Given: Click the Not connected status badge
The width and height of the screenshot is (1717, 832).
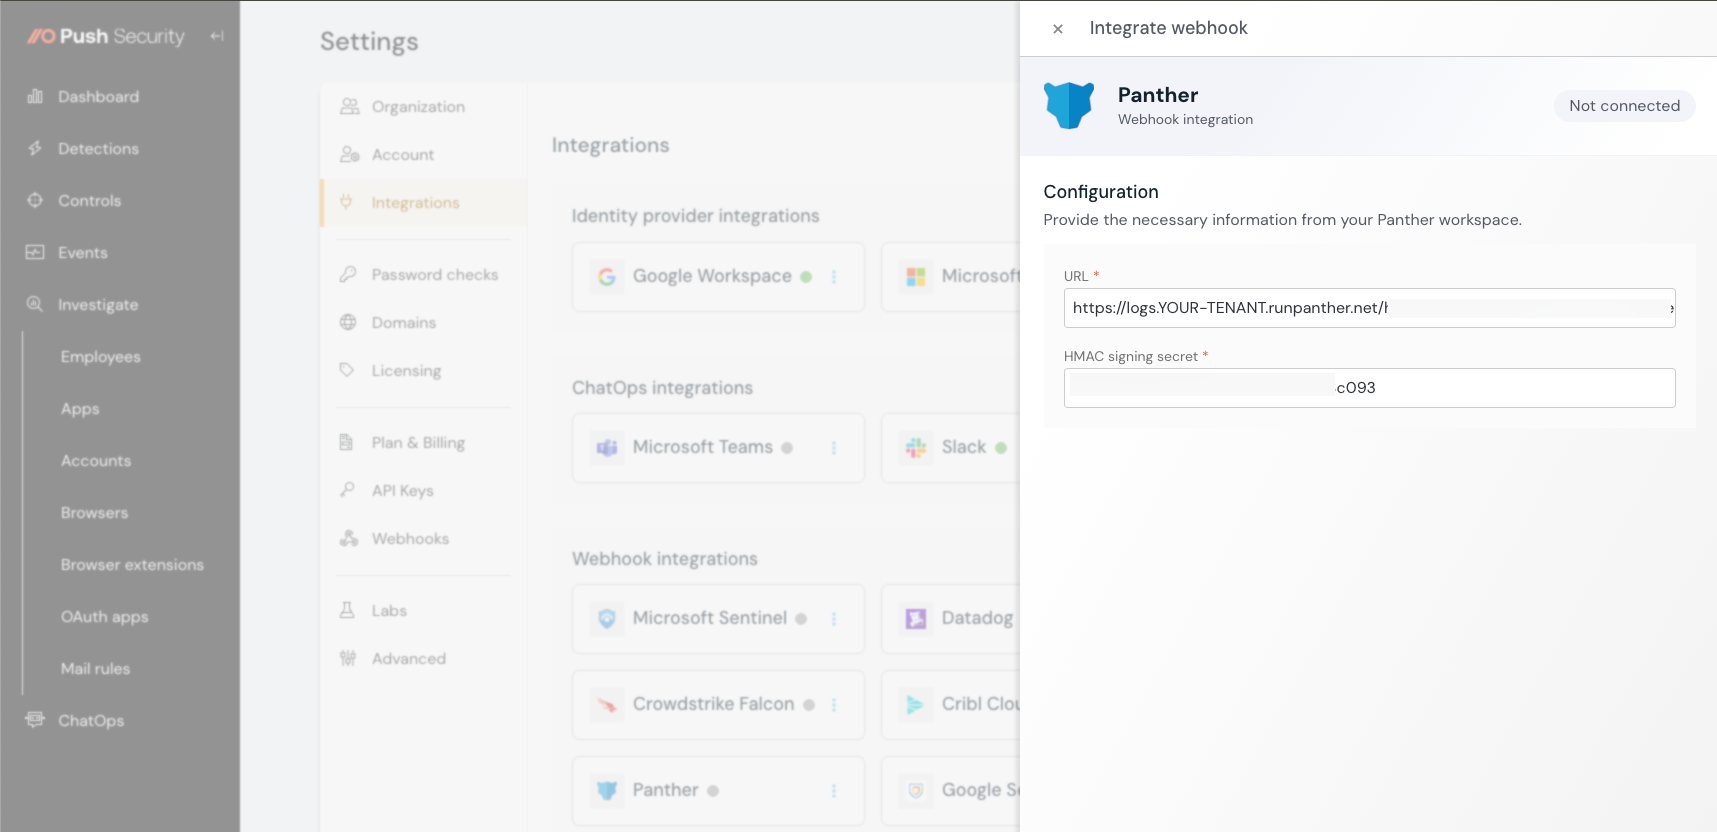Looking at the screenshot, I should coord(1624,106).
